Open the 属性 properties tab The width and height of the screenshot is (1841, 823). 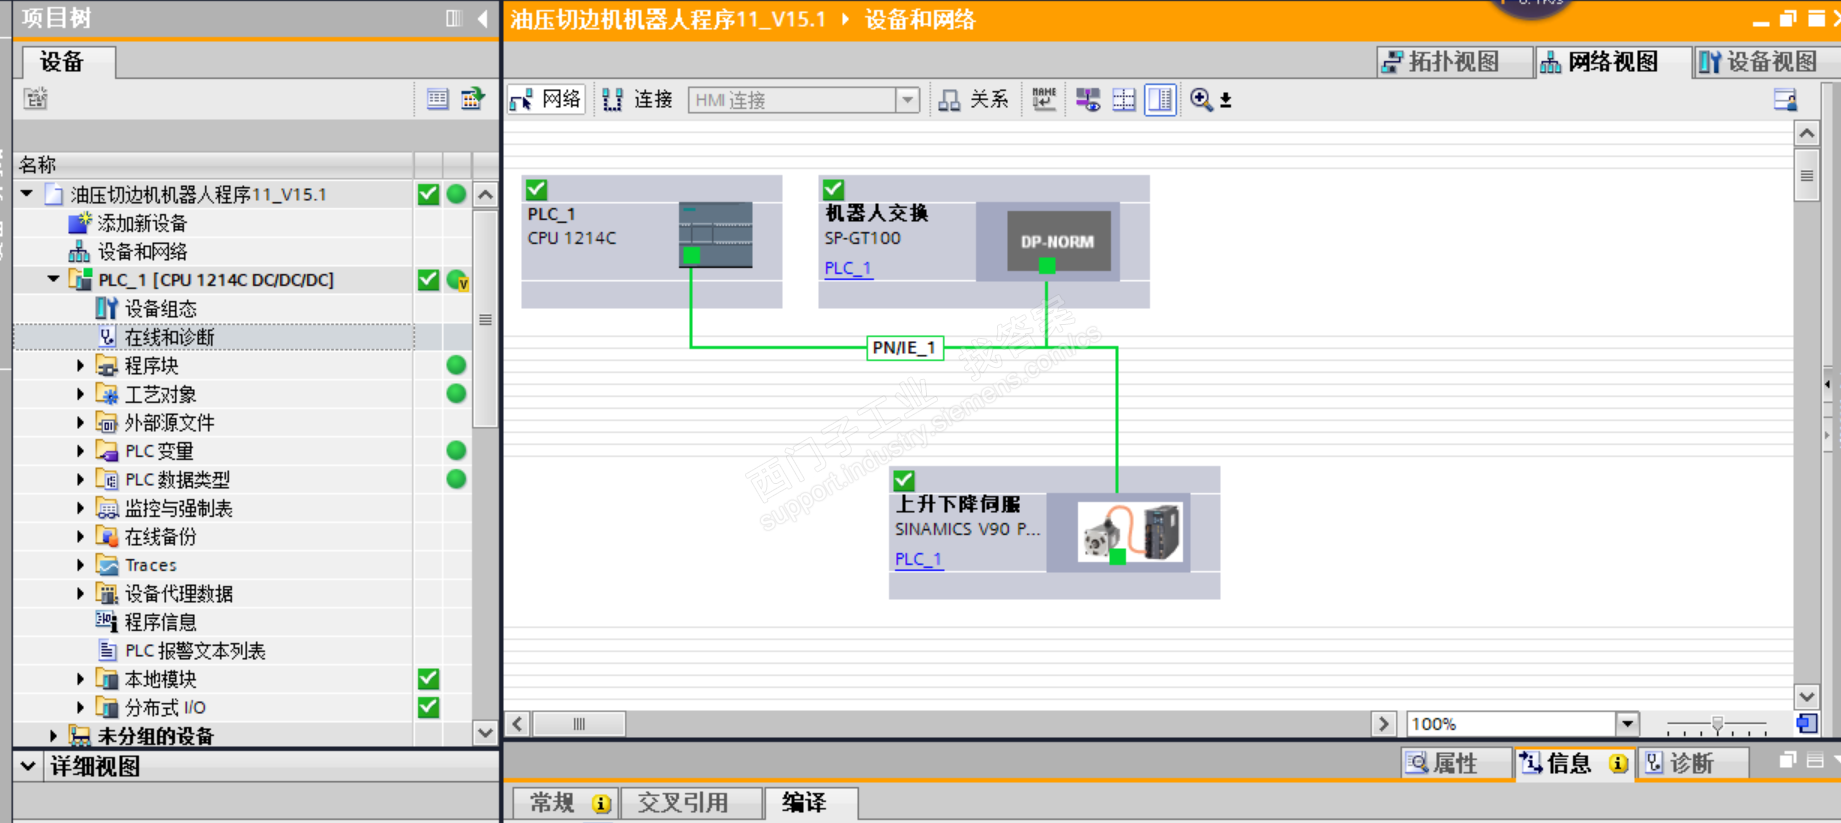coord(1455,763)
